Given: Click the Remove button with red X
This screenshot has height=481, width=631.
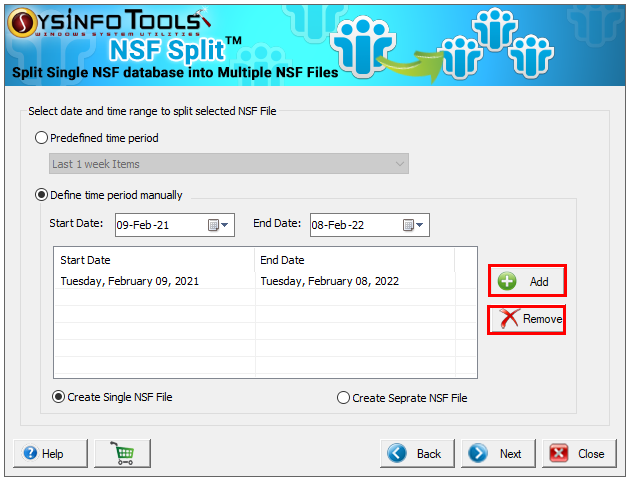Looking at the screenshot, I should [527, 319].
